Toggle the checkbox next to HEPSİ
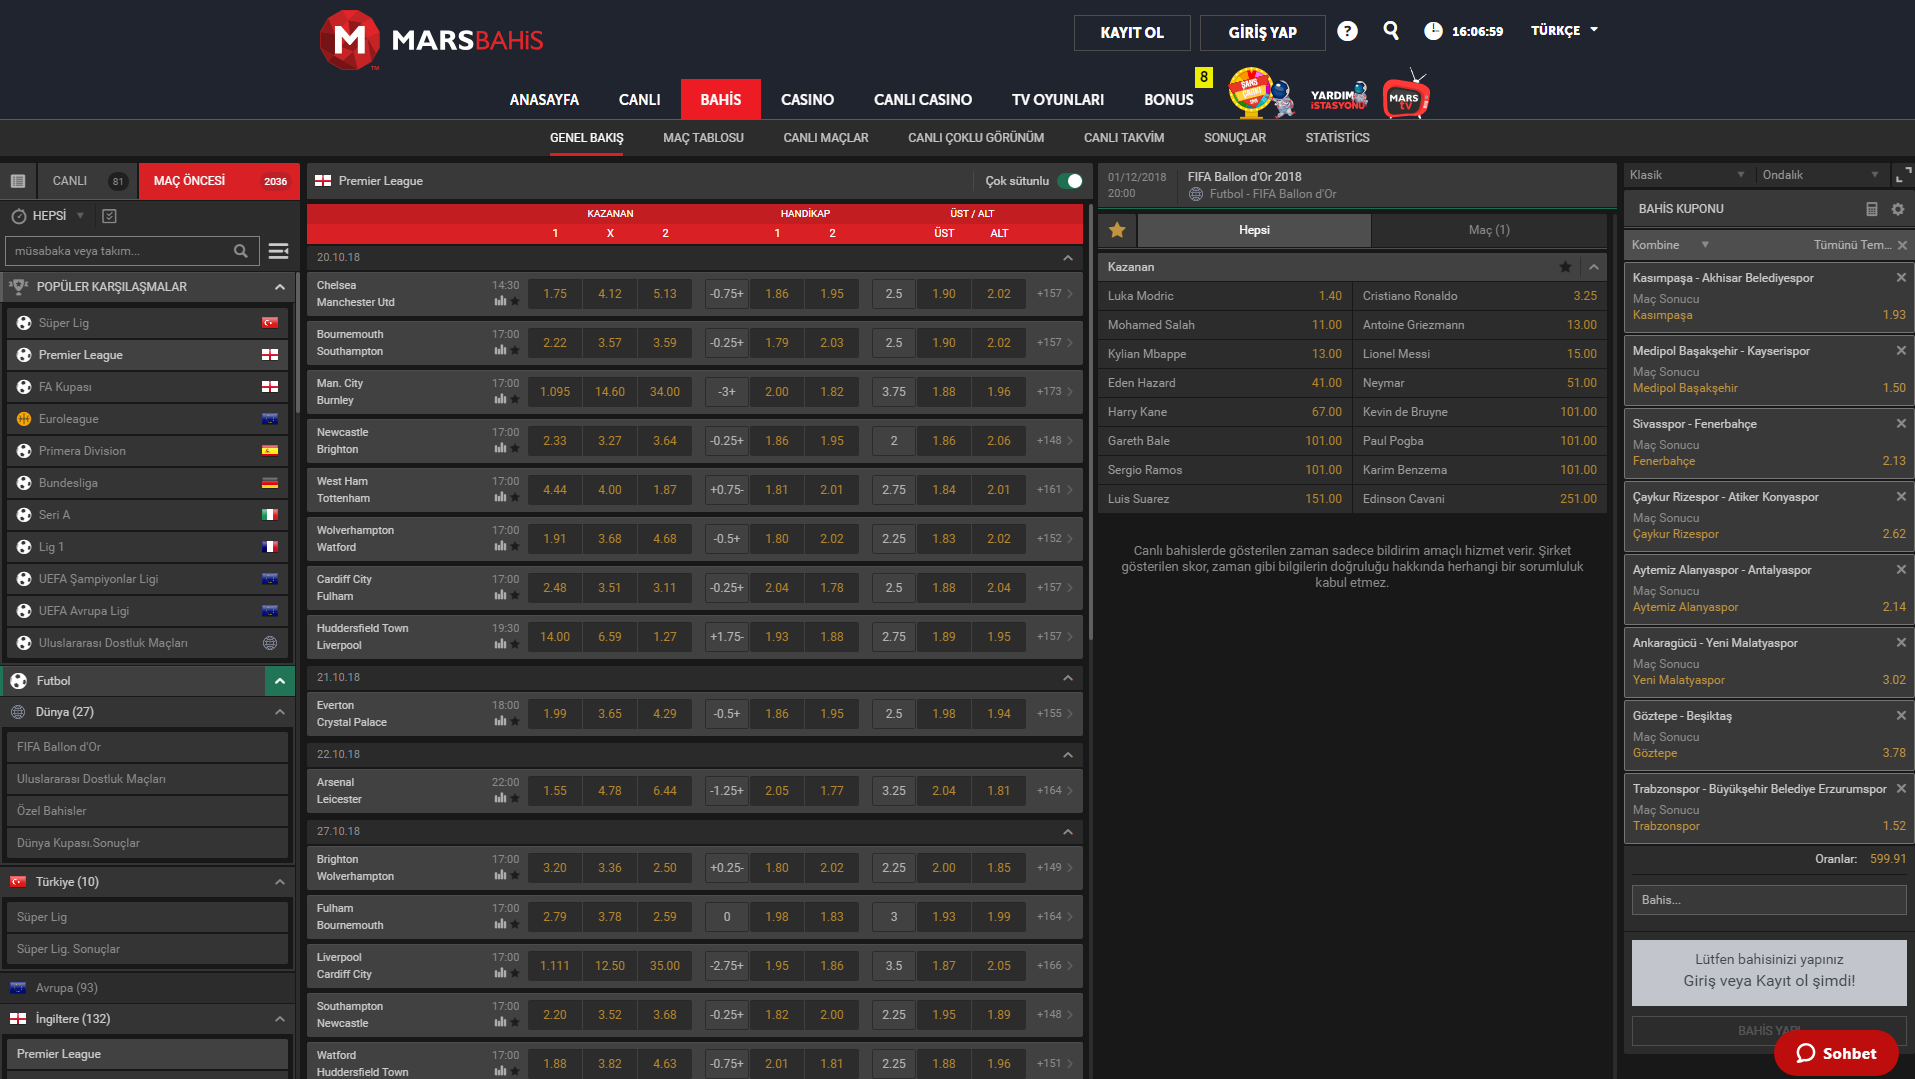This screenshot has height=1079, width=1915. pyautogui.click(x=110, y=216)
